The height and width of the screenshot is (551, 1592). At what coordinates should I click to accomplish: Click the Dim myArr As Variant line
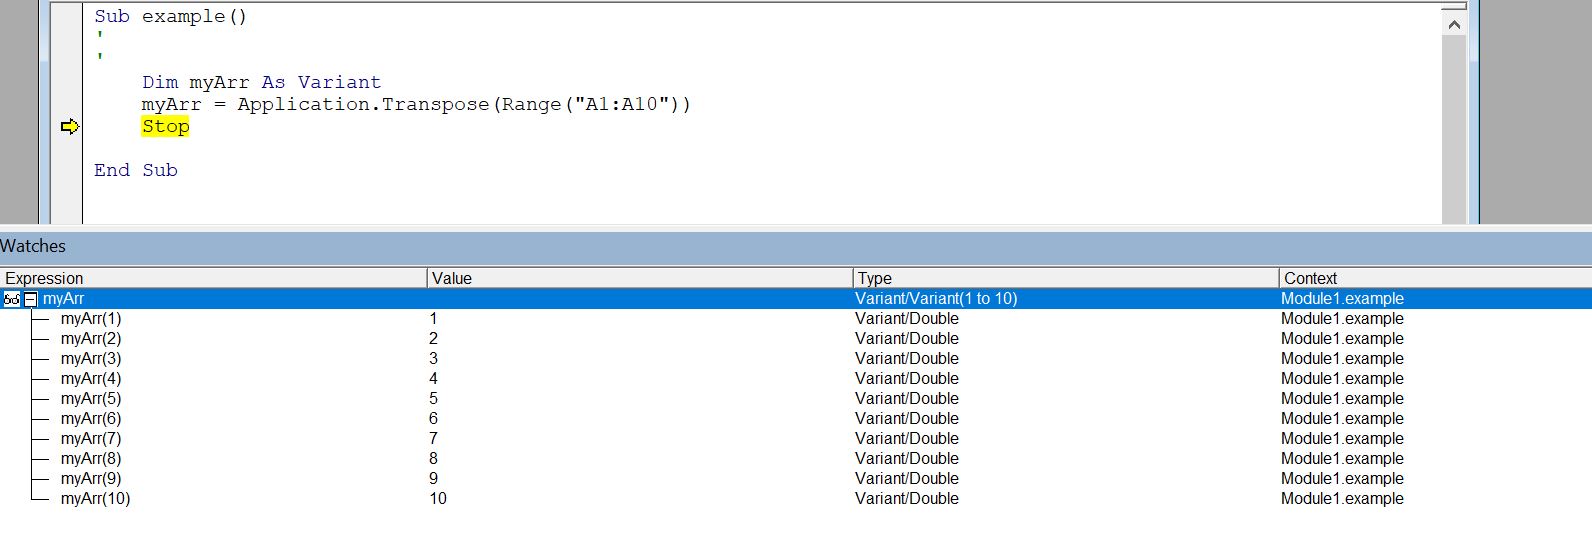point(261,83)
